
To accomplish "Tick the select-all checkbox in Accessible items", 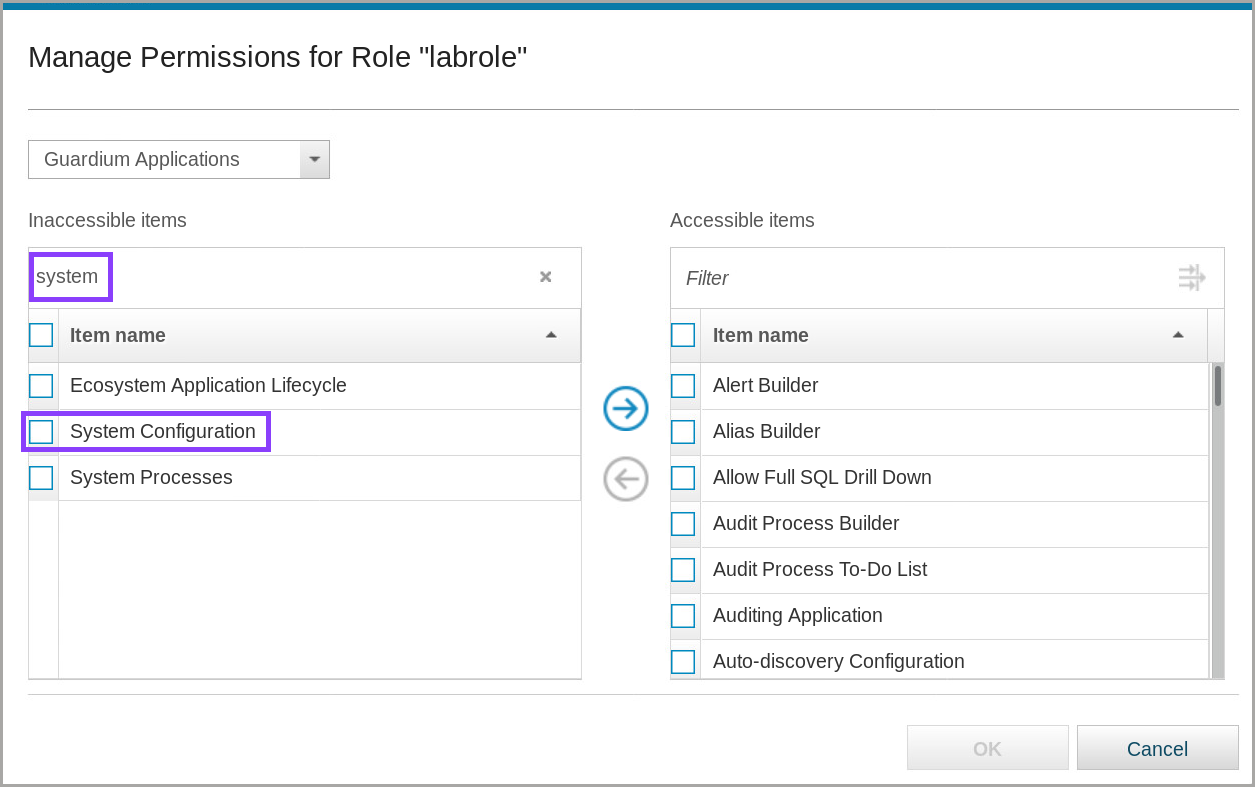I will [x=683, y=335].
